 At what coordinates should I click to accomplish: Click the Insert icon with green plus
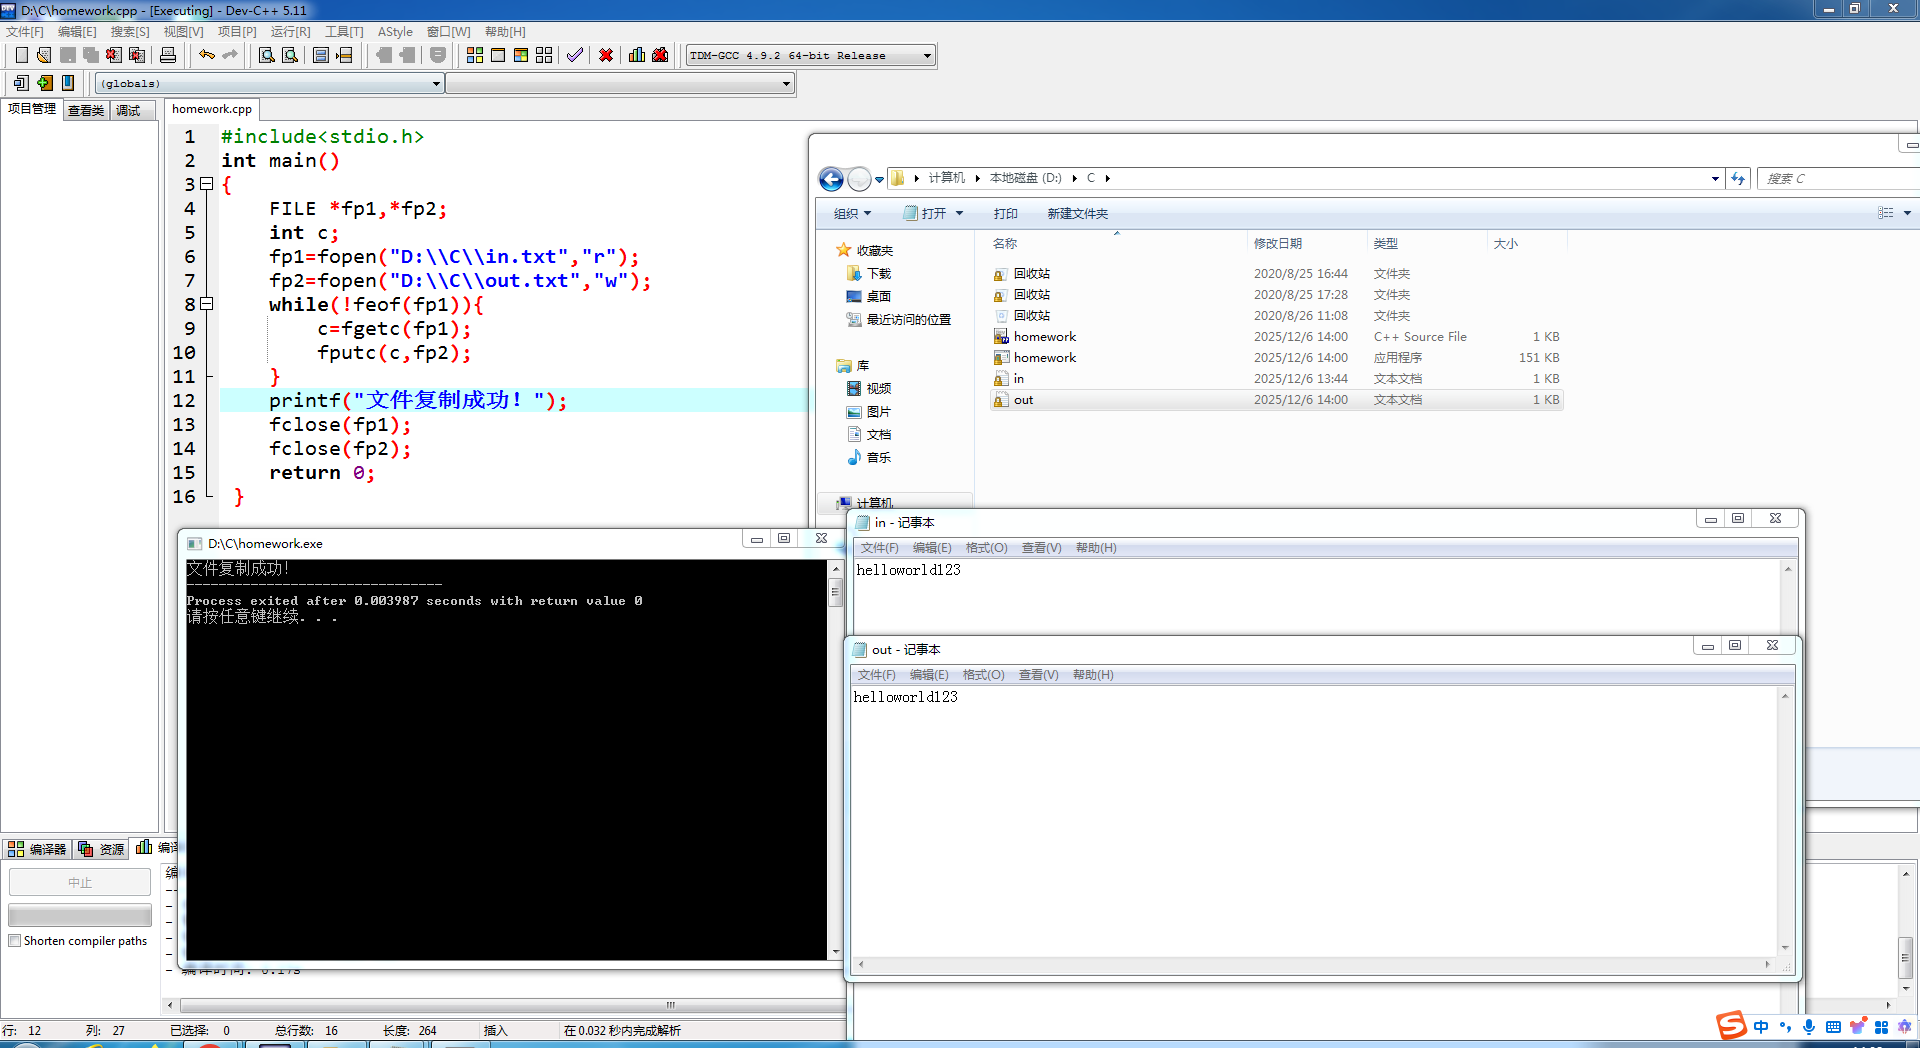click(x=44, y=83)
